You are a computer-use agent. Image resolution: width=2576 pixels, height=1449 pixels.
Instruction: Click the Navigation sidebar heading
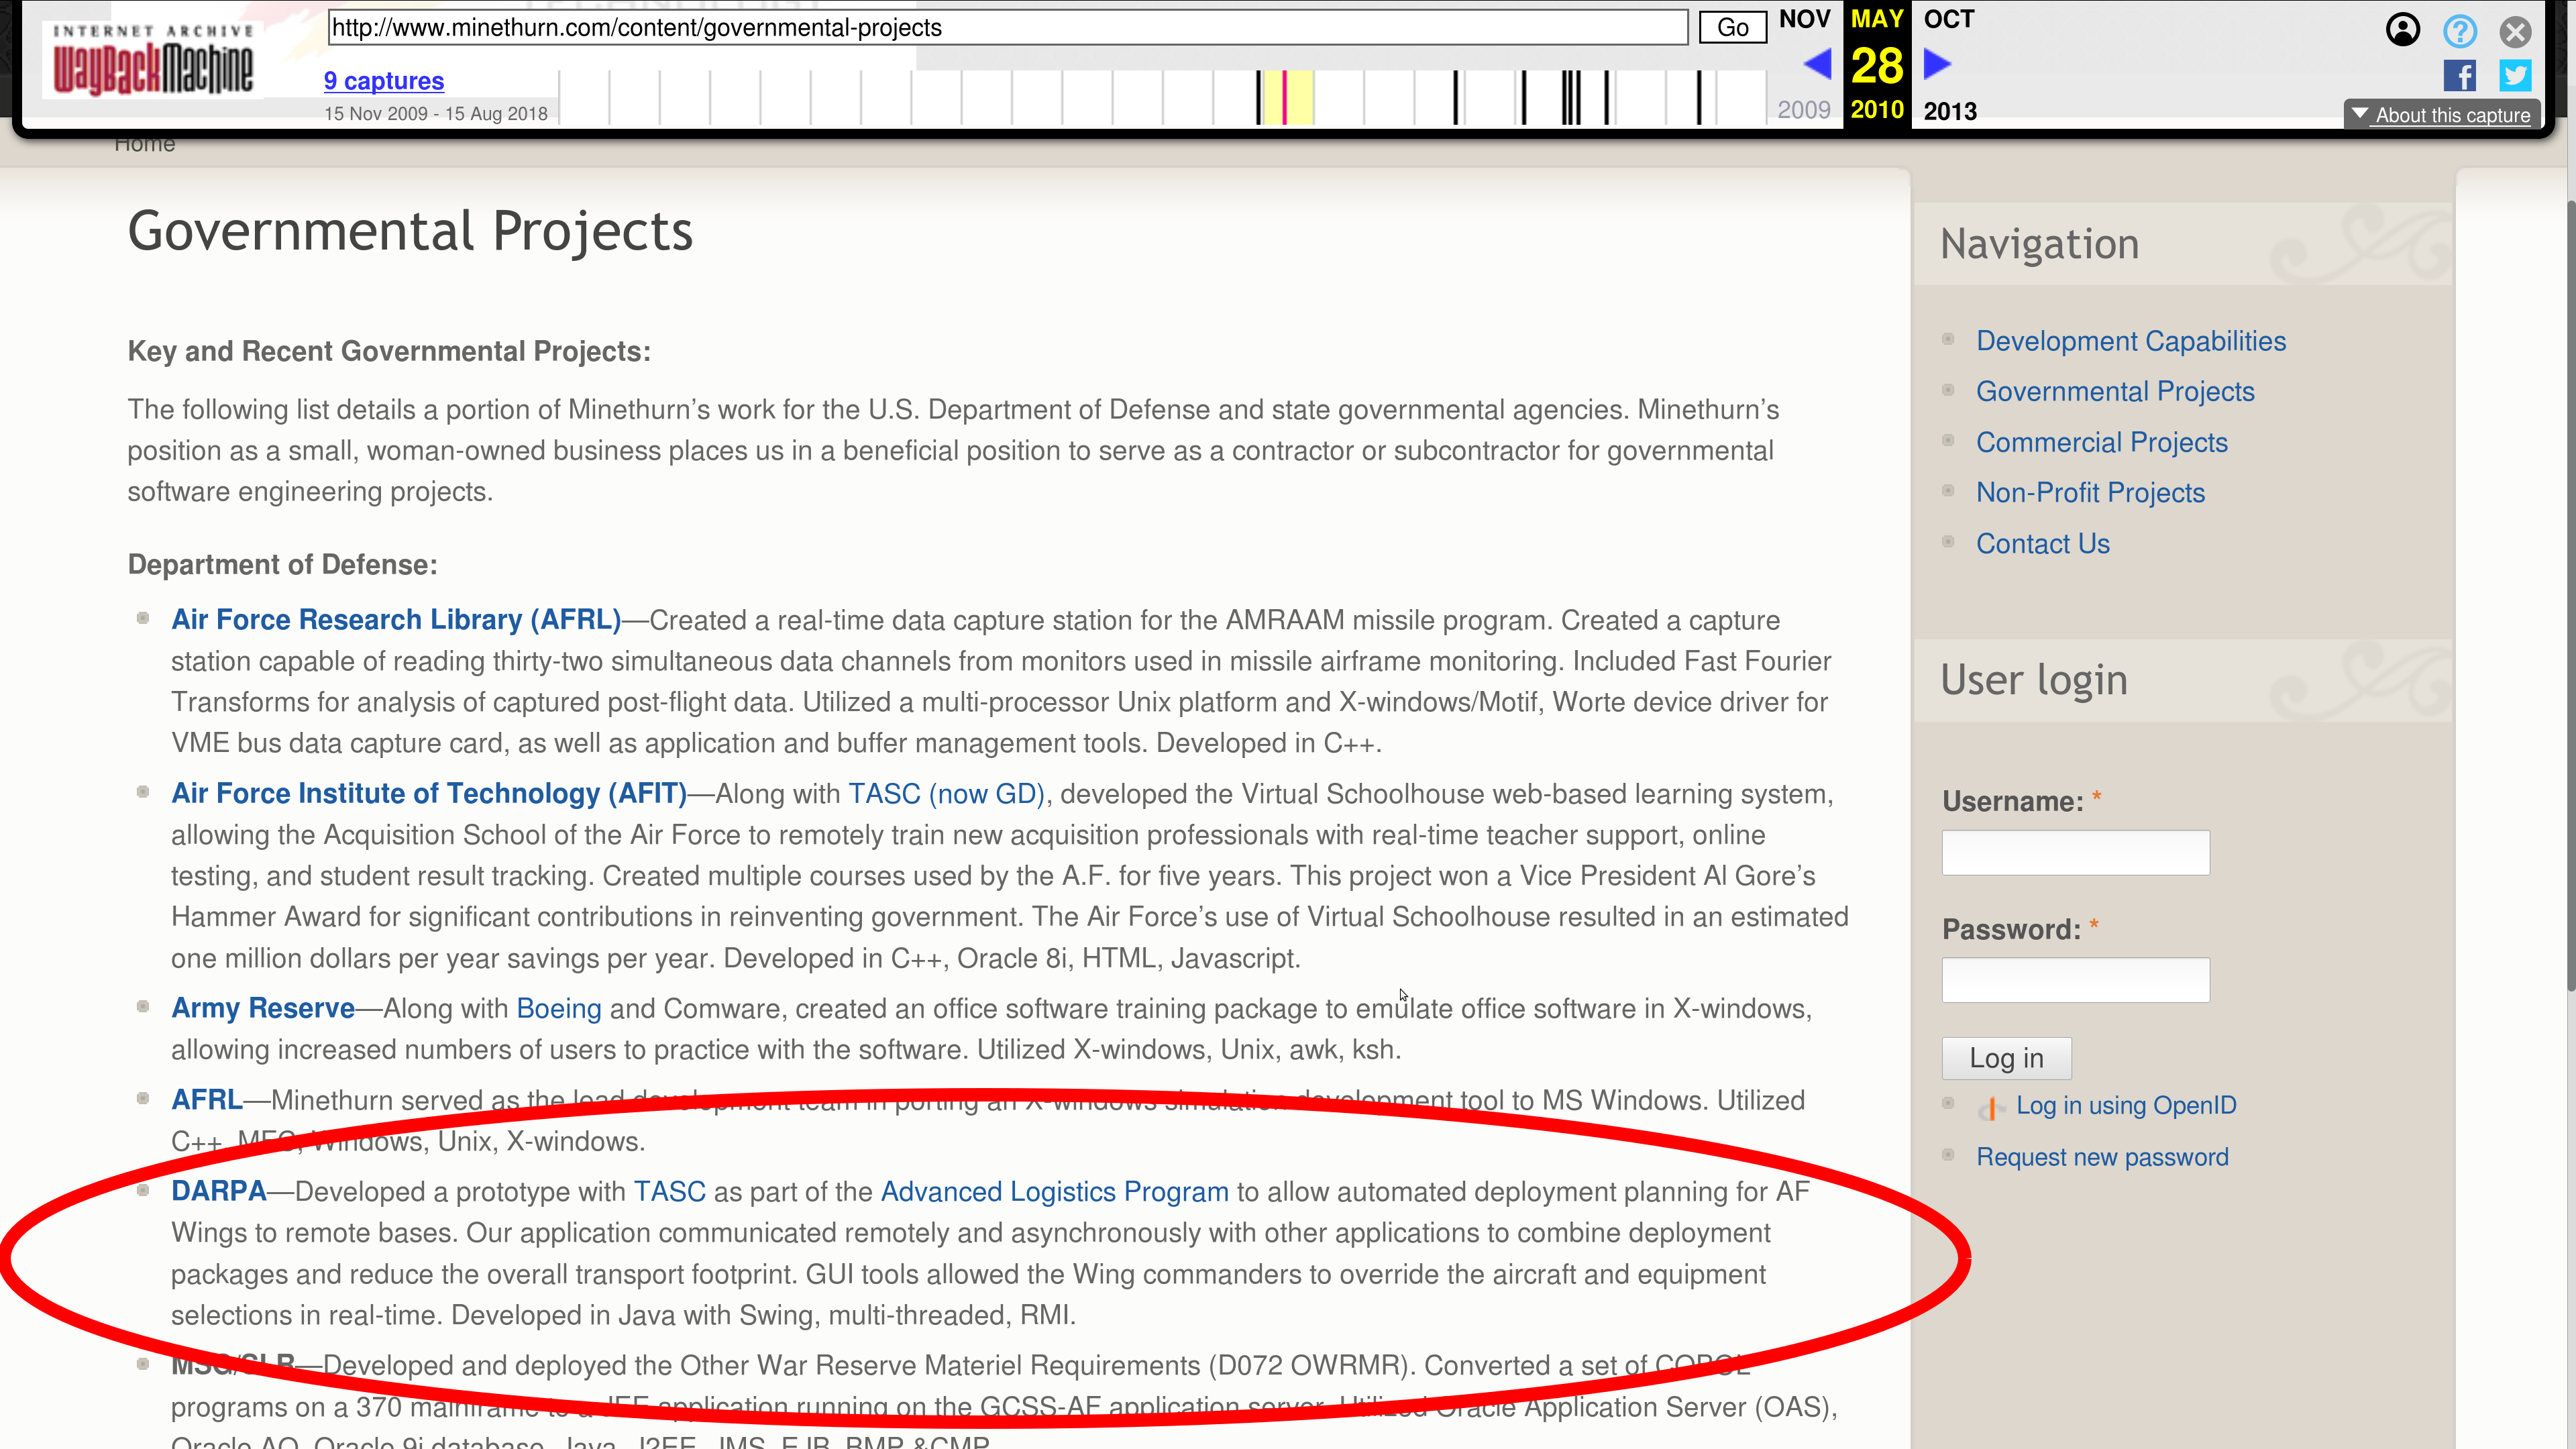2039,244
